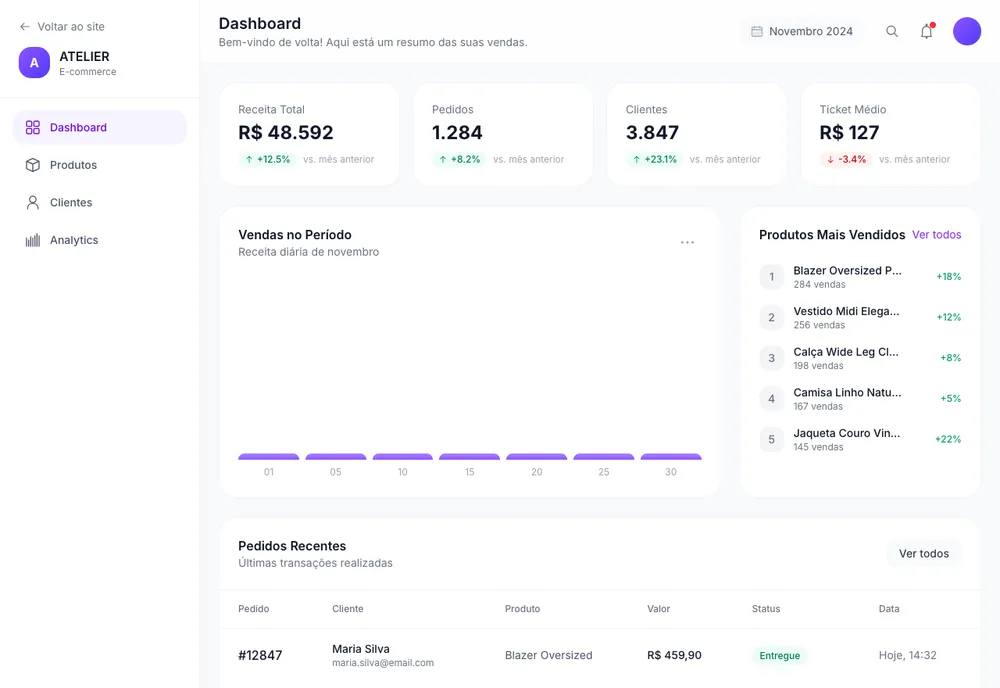Click Ver todos in Produtos Mais Vendidos
Viewport: 1000px width, 688px height.
[x=936, y=235]
